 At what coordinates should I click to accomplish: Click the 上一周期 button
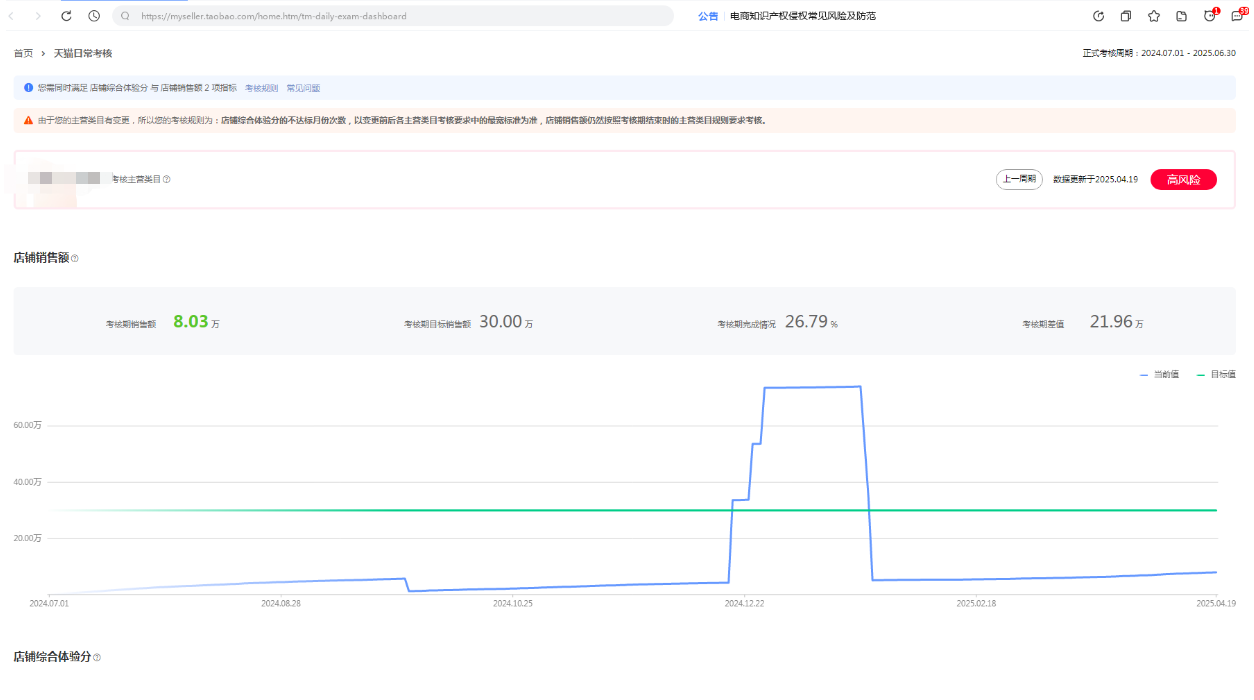click(x=1019, y=180)
